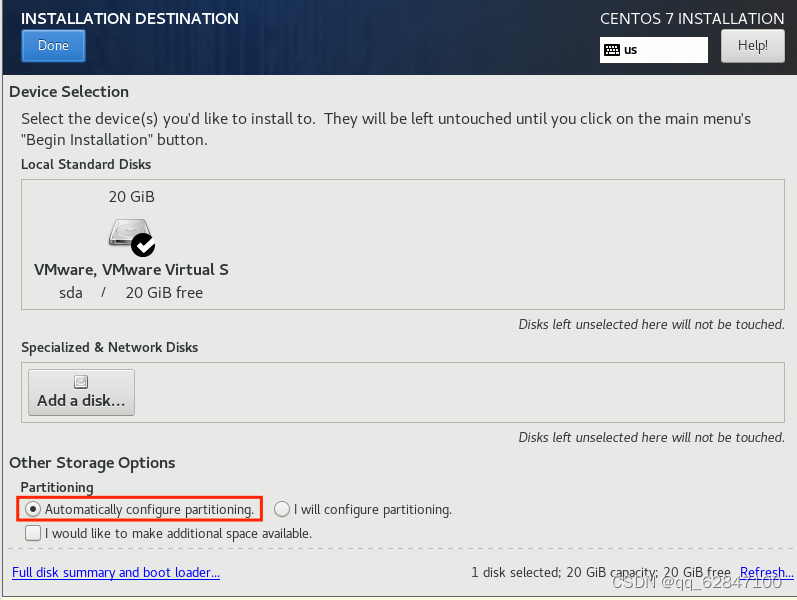
Task: Click the Partitioning label
Action: click(57, 487)
